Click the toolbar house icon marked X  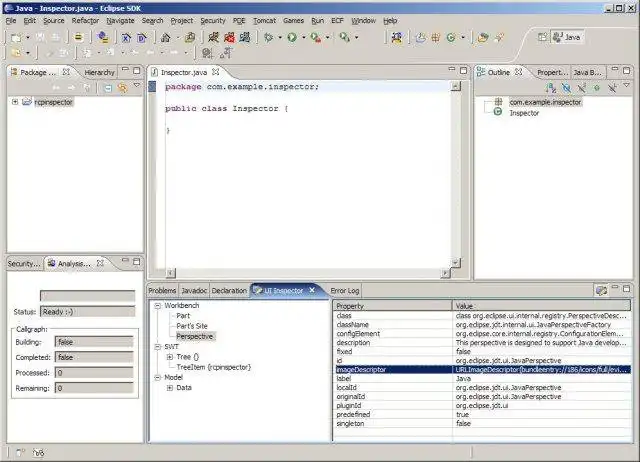[126, 38]
